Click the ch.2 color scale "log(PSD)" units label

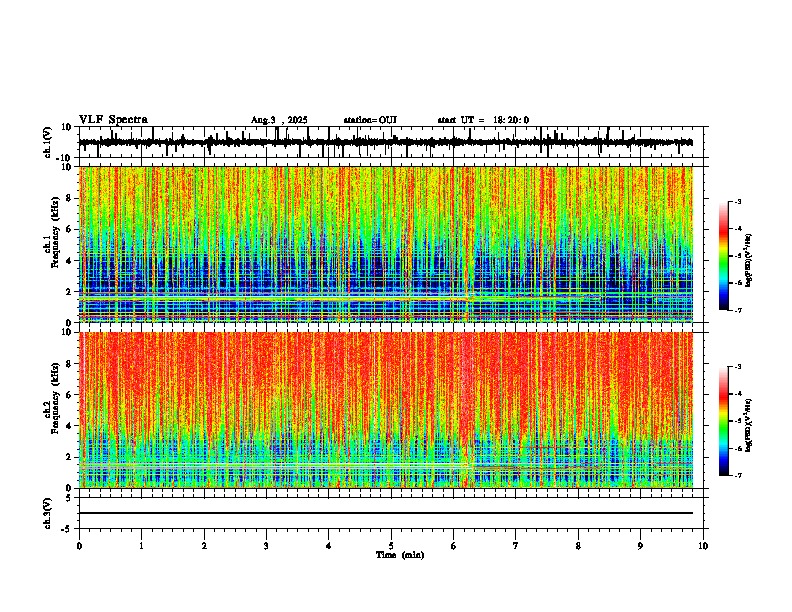pyautogui.click(x=749, y=426)
